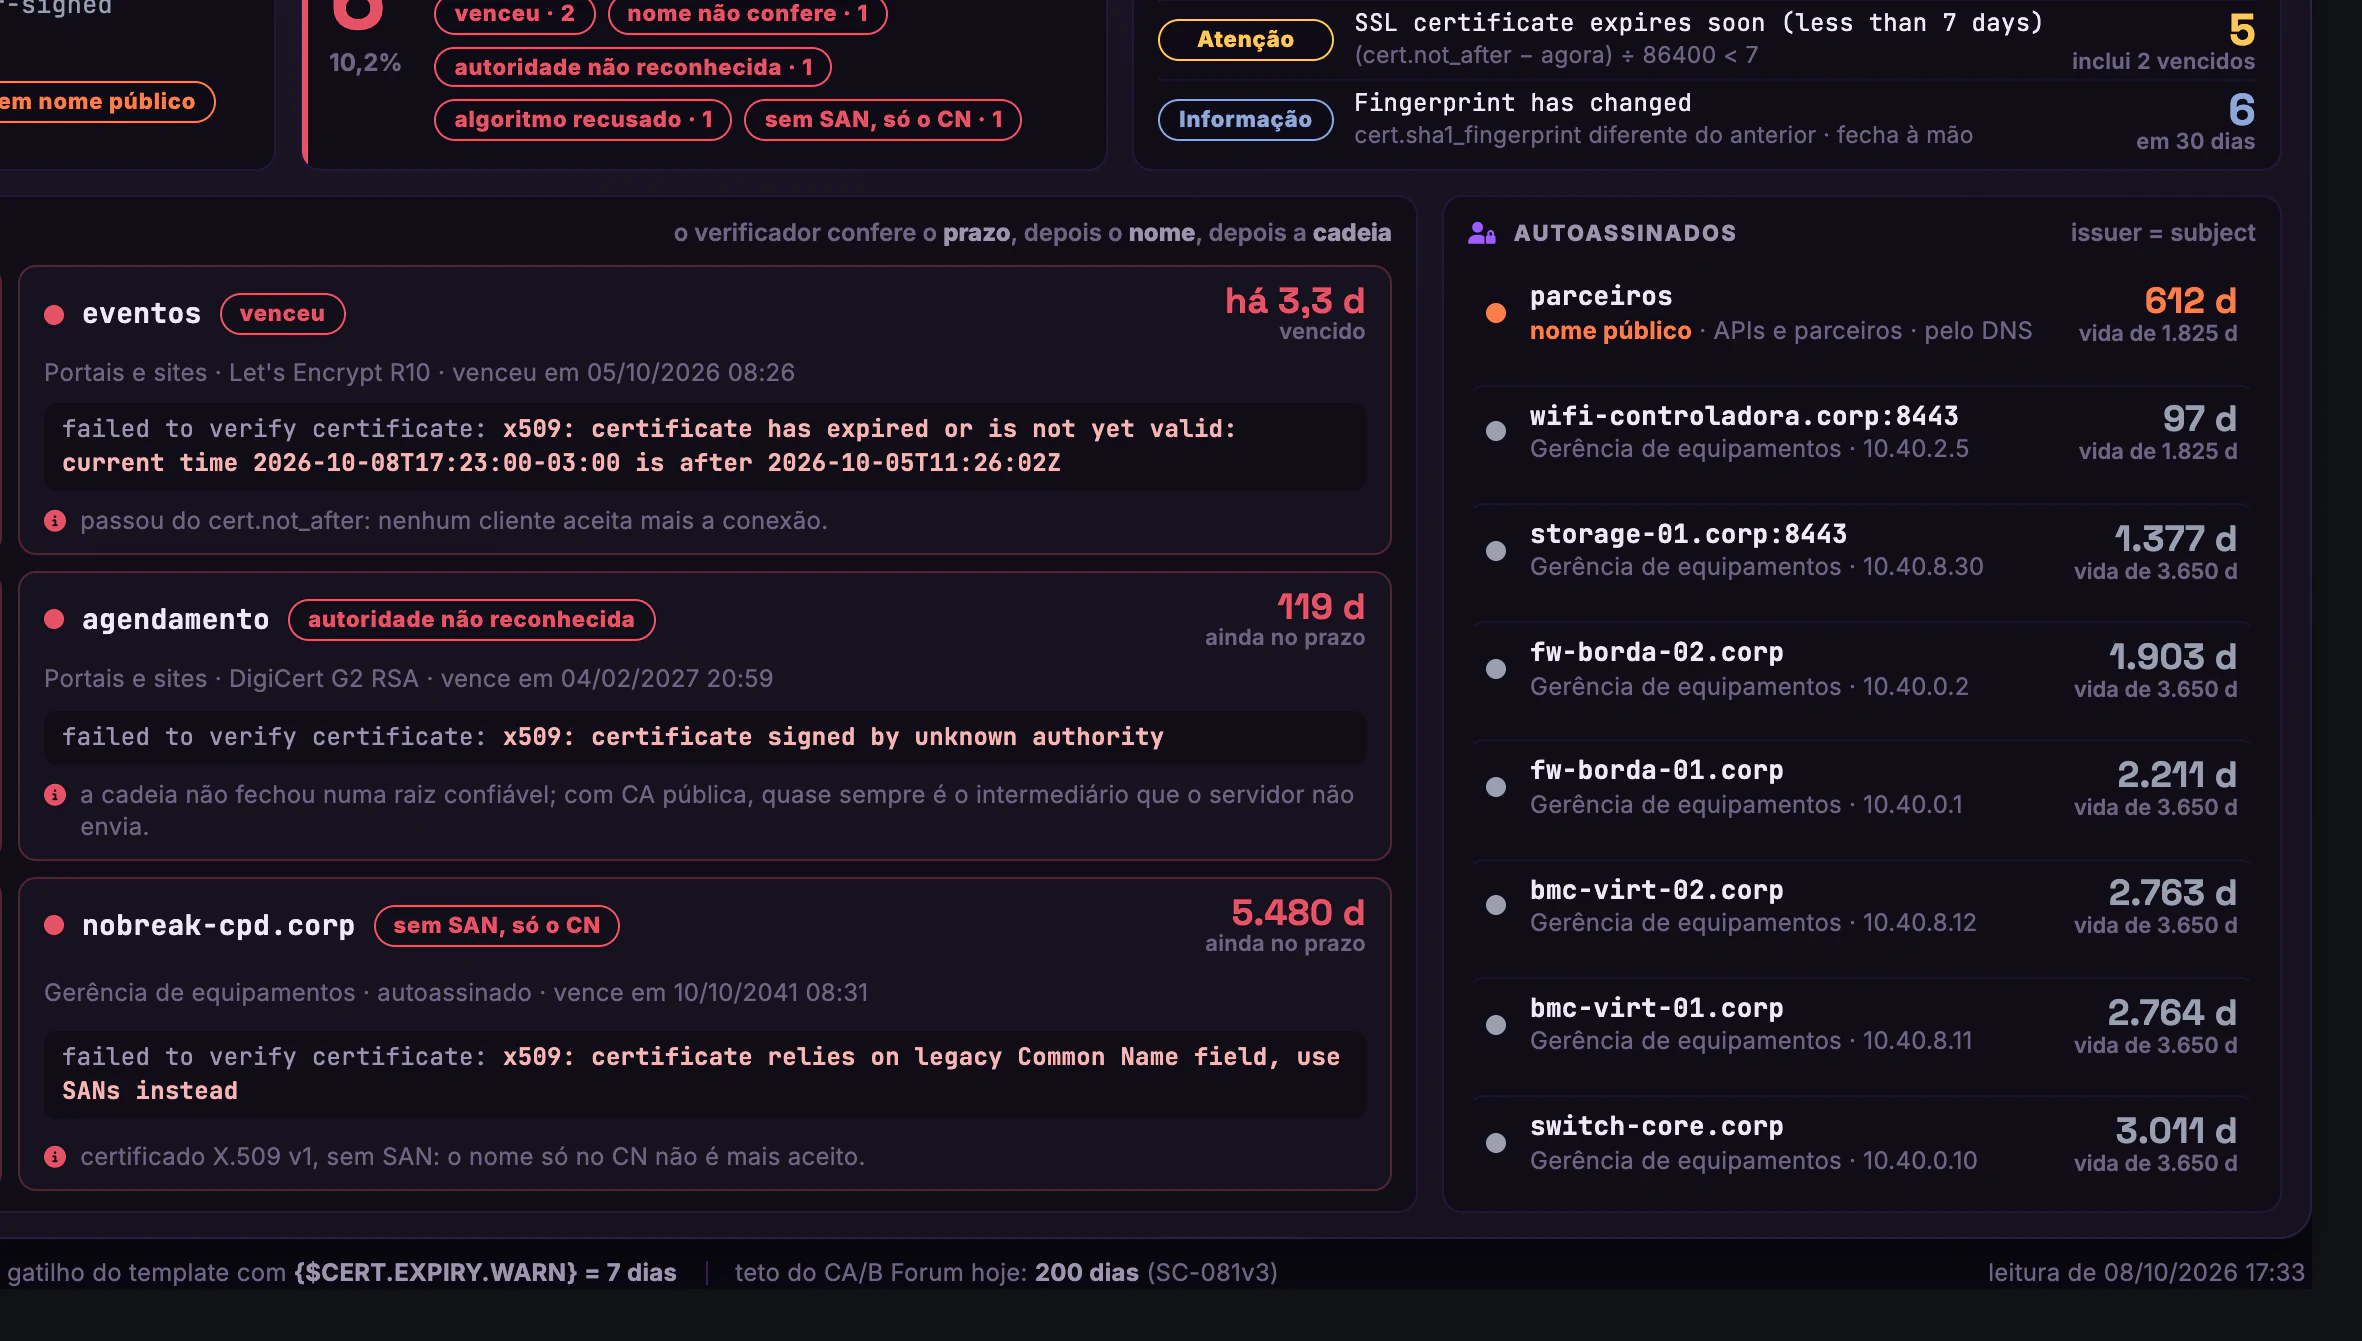This screenshot has height=1341, width=2362.
Task: Click the '{$CERT.EXPIRY.WARN} = 7 dias' footer text
Action: pyautogui.click(x=485, y=1273)
